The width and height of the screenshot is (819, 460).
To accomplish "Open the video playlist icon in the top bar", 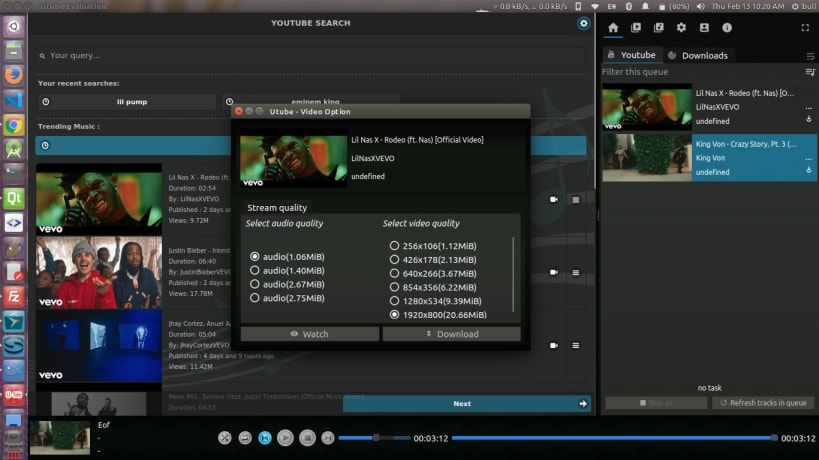I will (x=636, y=28).
